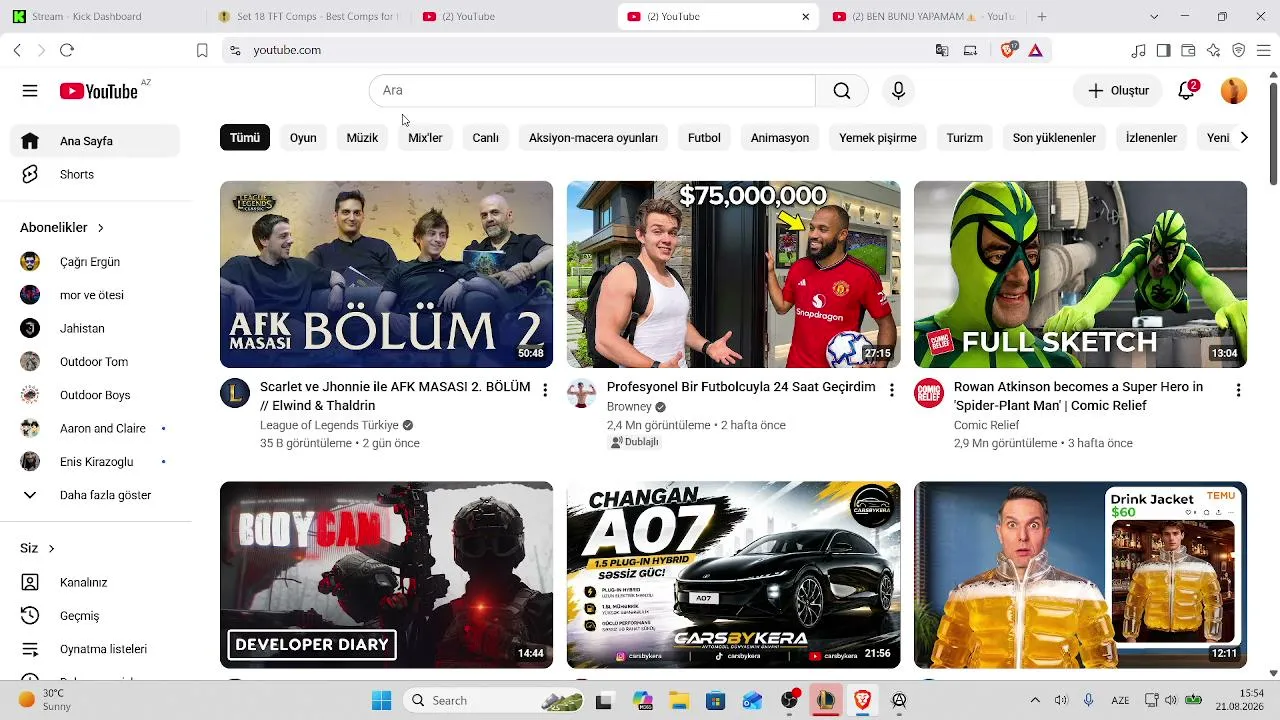Click the Oluştur create button
The image size is (1280, 720).
[1118, 91]
